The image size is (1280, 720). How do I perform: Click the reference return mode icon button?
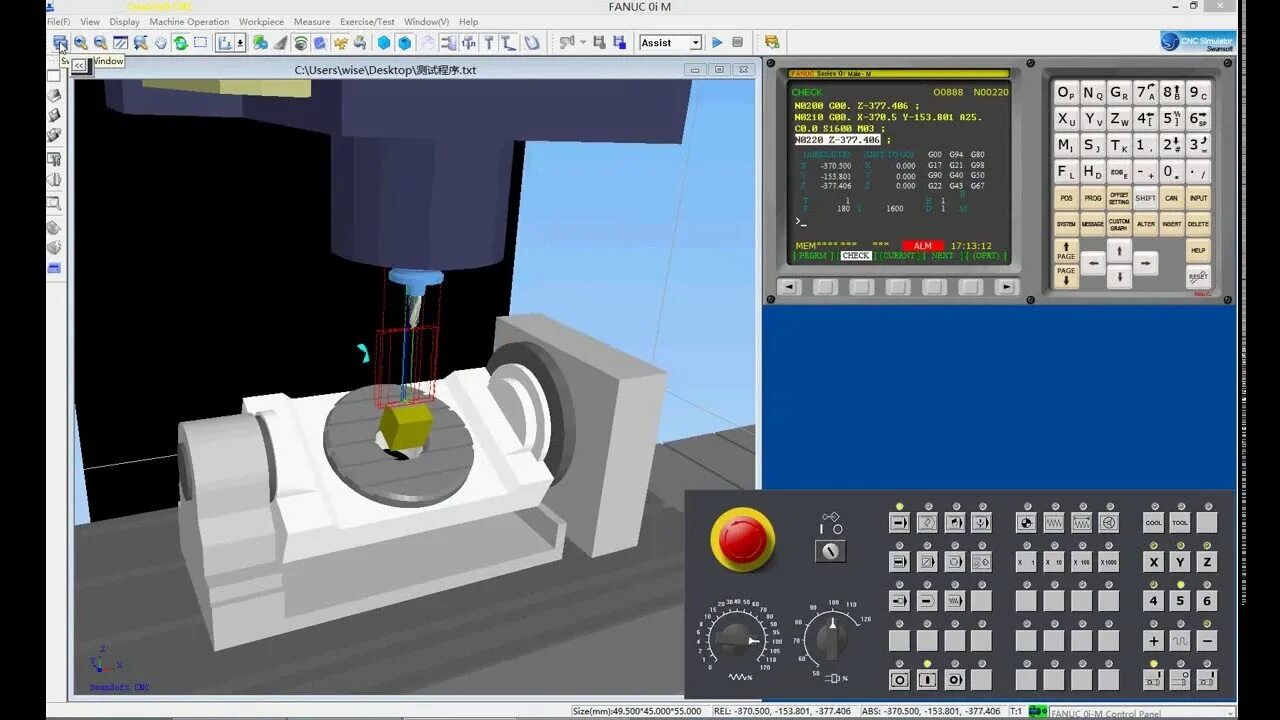pos(1026,523)
